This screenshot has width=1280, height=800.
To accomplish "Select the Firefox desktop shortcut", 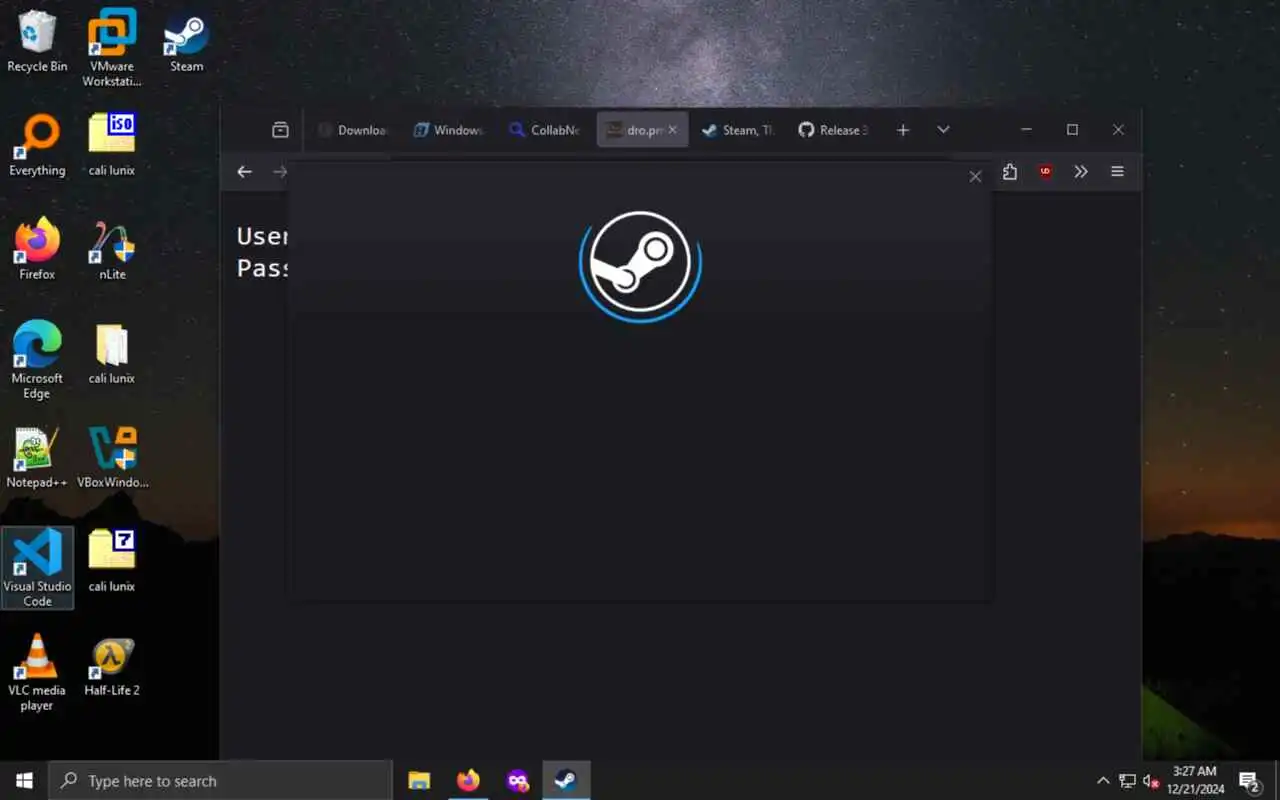I will [x=37, y=249].
